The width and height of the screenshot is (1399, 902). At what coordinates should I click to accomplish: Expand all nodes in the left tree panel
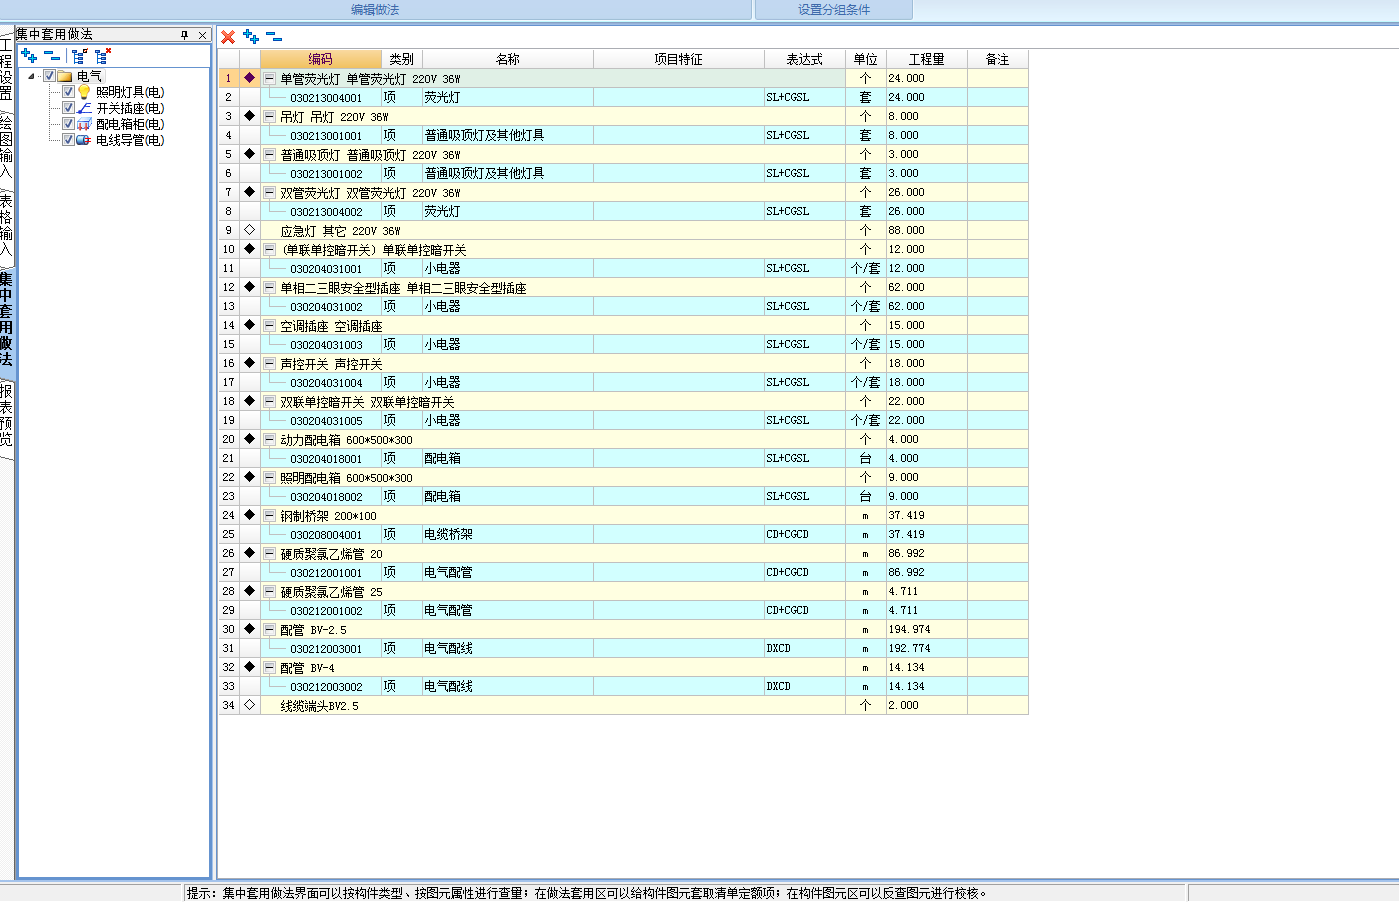coord(29,56)
